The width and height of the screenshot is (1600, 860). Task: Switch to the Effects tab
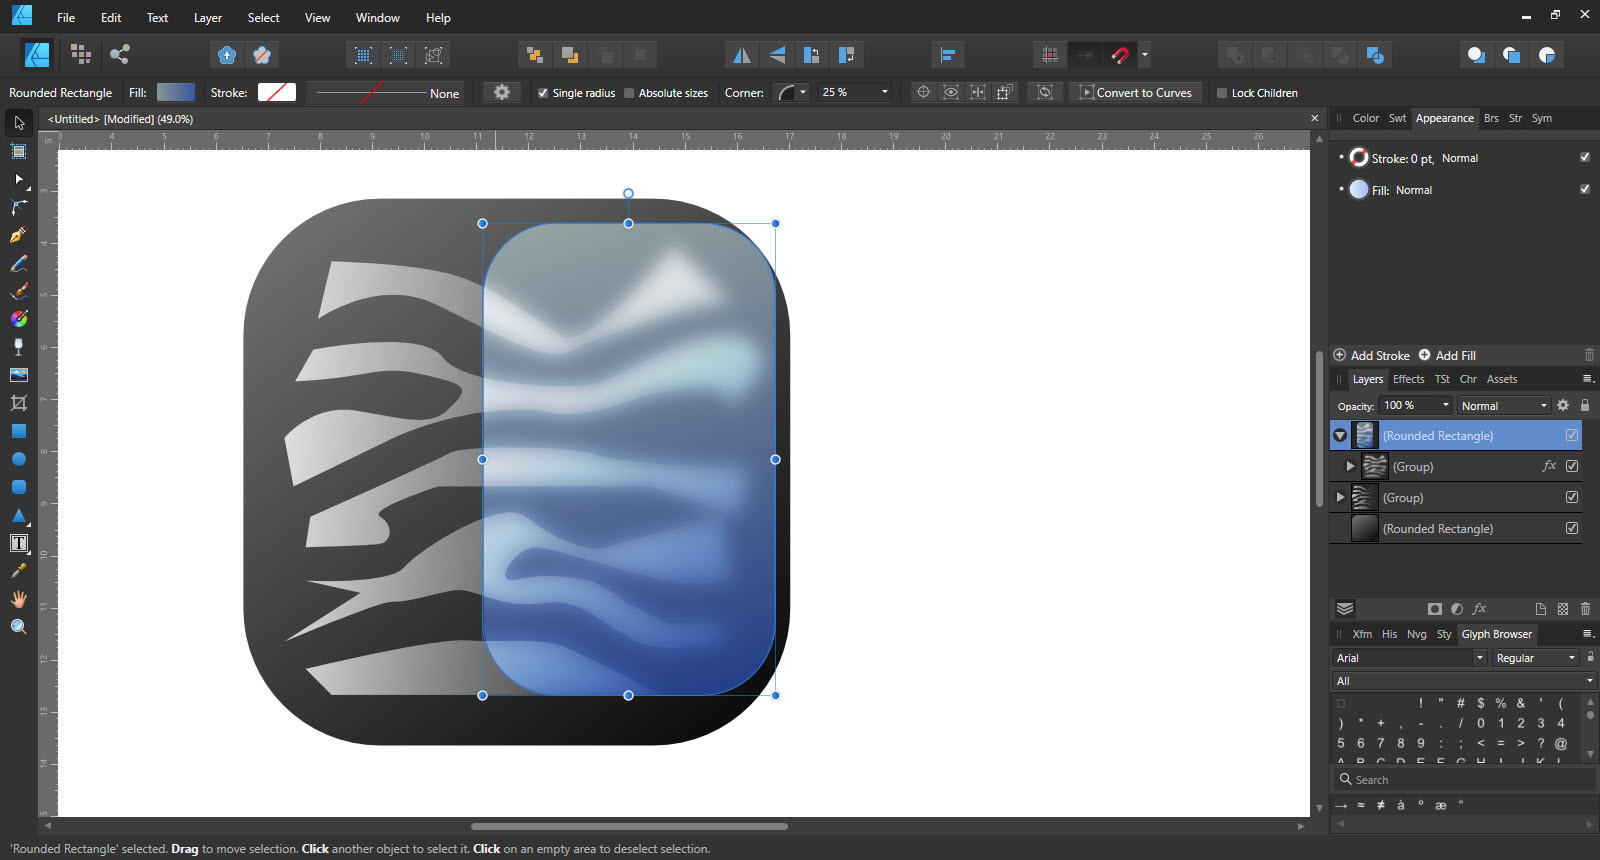pos(1408,379)
